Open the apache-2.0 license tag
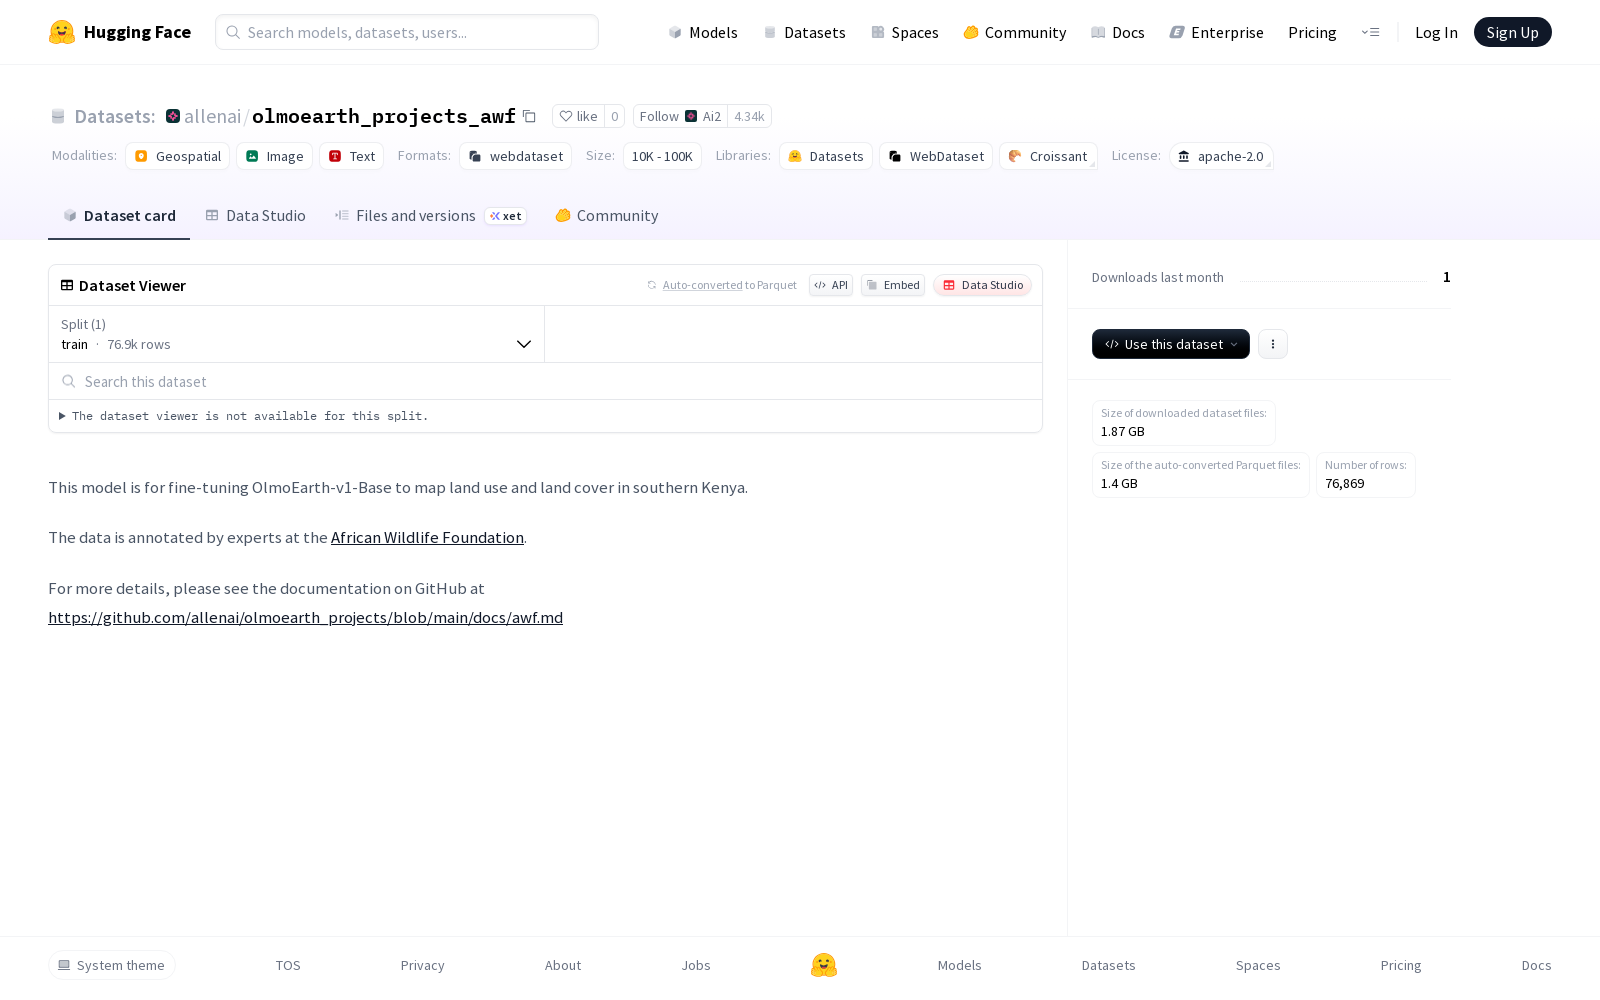 pyautogui.click(x=1221, y=156)
